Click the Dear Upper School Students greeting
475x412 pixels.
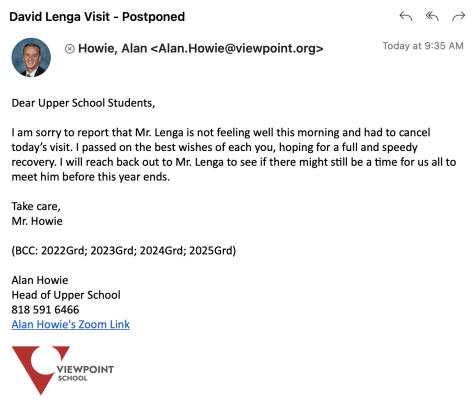click(x=83, y=103)
